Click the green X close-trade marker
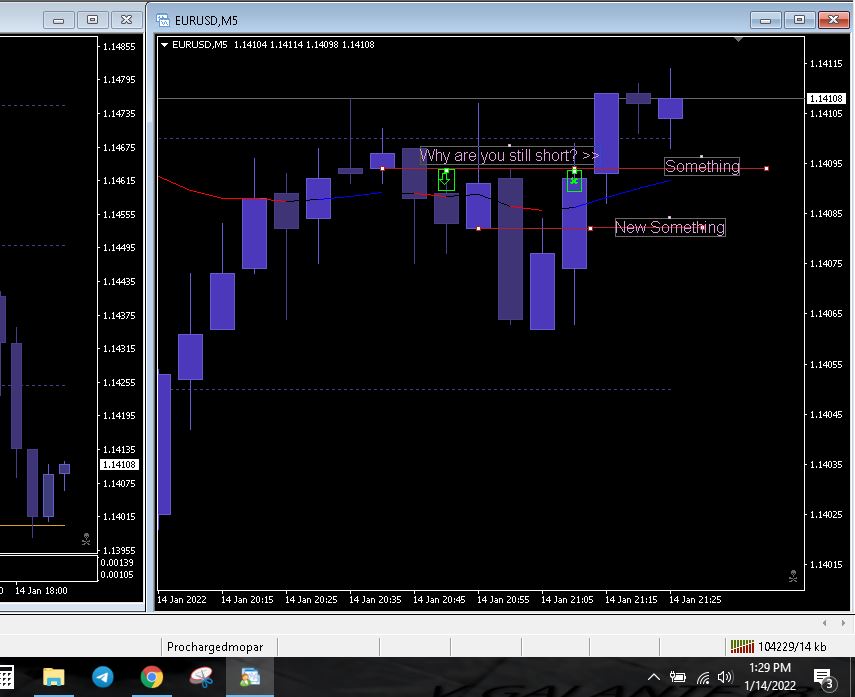This screenshot has width=855, height=697. [x=574, y=180]
